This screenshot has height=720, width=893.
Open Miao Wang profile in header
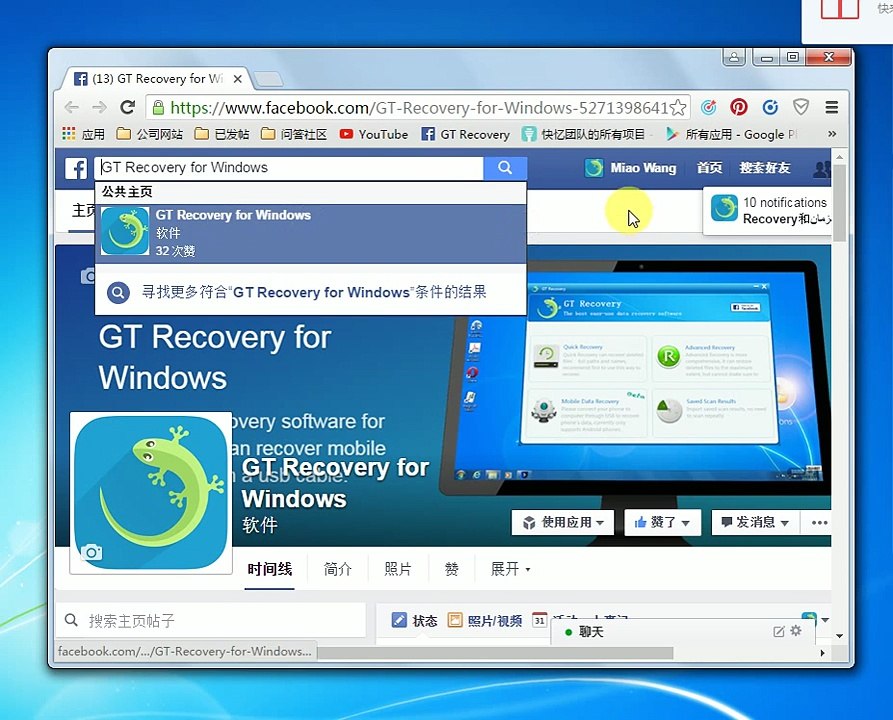(630, 168)
